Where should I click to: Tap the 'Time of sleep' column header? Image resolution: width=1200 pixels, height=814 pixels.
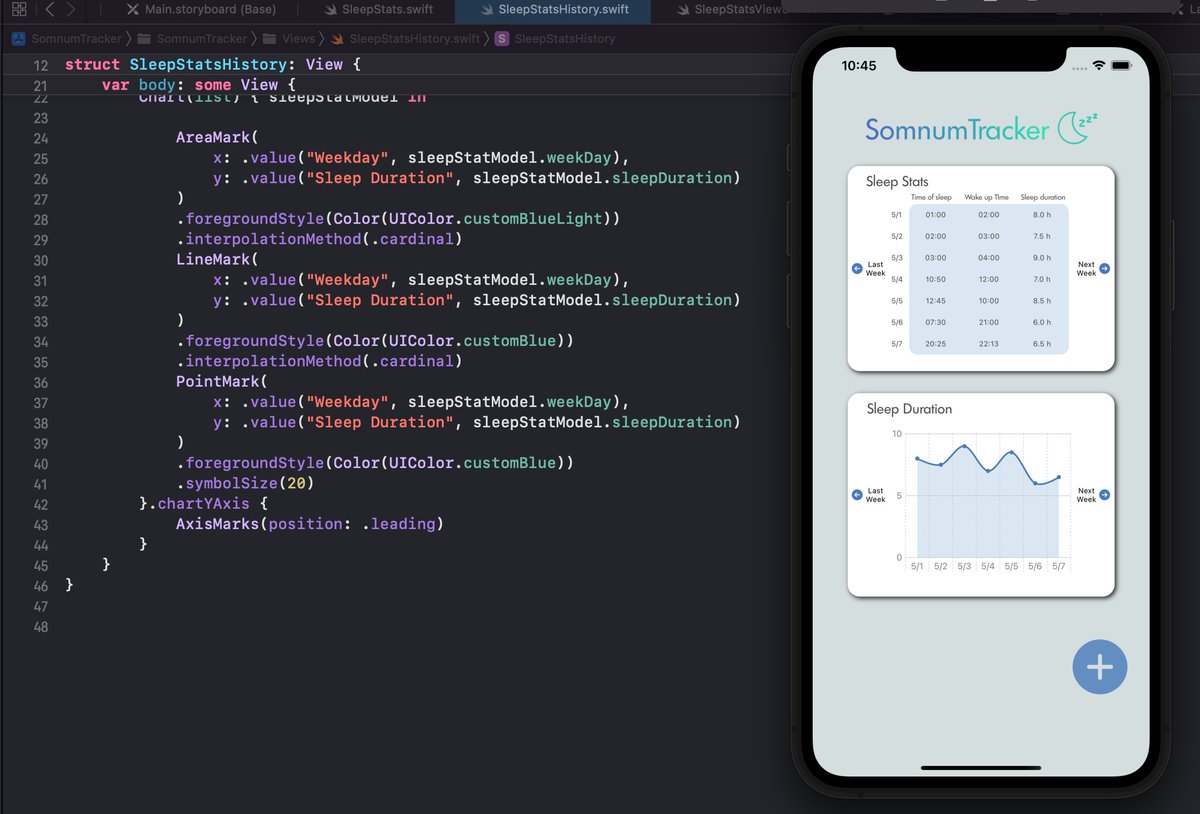click(931, 197)
